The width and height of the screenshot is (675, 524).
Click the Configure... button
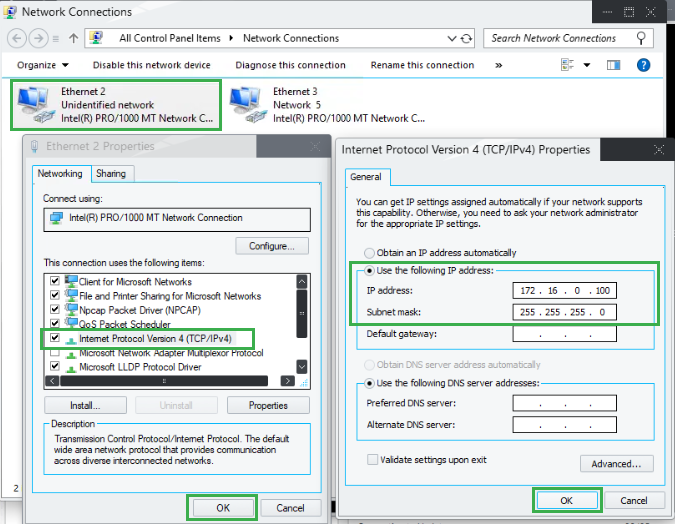point(271,246)
